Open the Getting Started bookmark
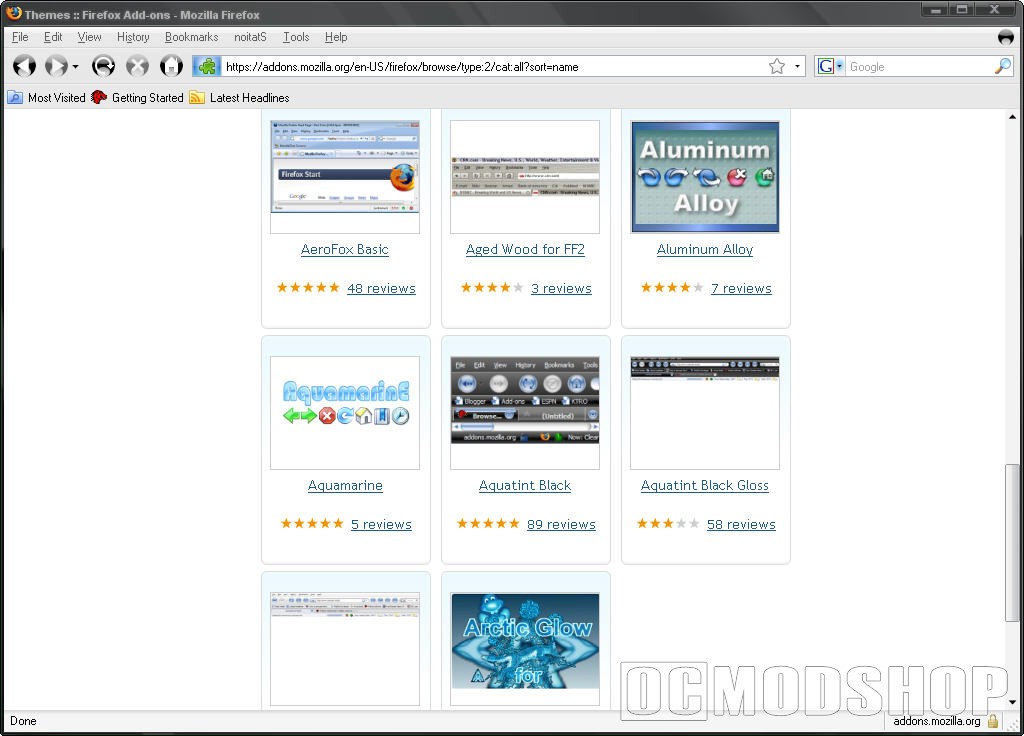The width and height of the screenshot is (1024, 736). [137, 98]
